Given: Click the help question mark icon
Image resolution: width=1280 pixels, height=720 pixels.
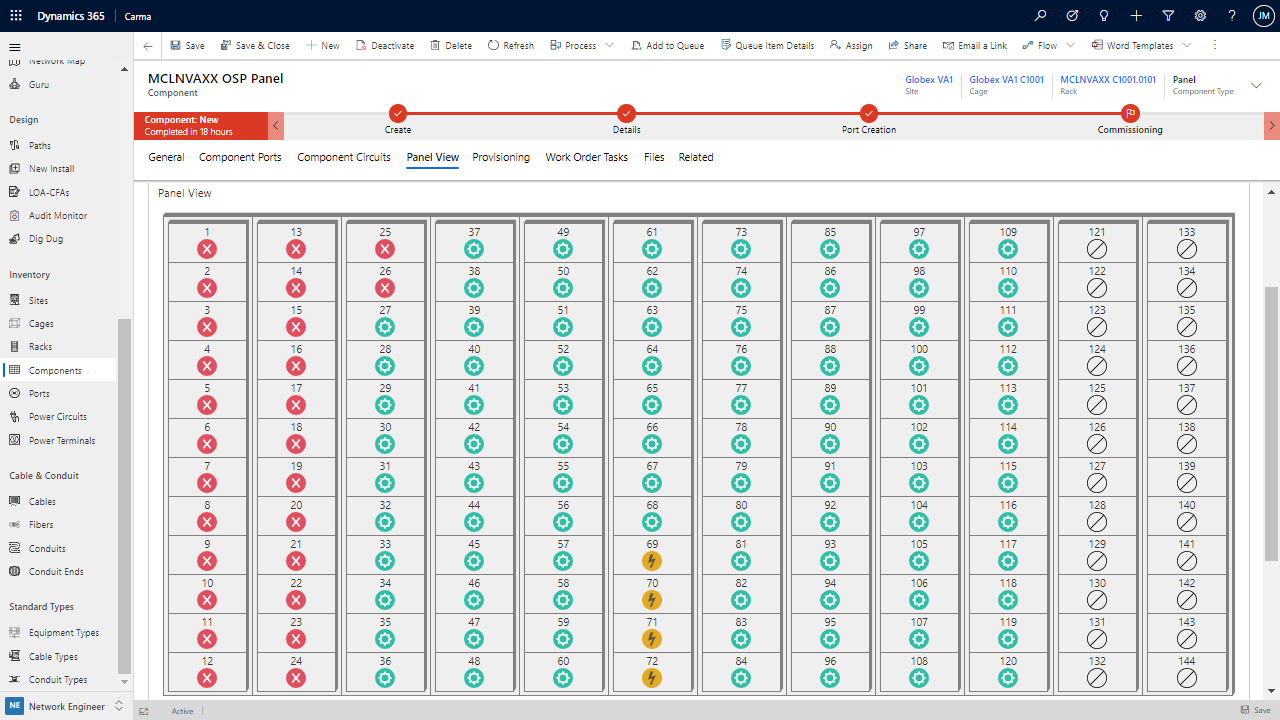Looking at the screenshot, I should point(1232,16).
